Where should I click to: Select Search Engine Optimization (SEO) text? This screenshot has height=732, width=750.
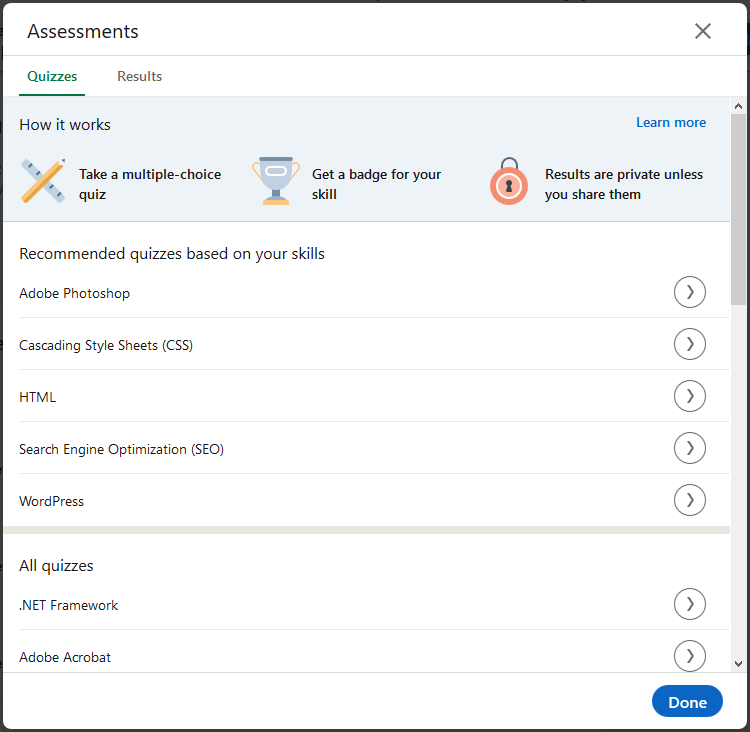[121, 449]
